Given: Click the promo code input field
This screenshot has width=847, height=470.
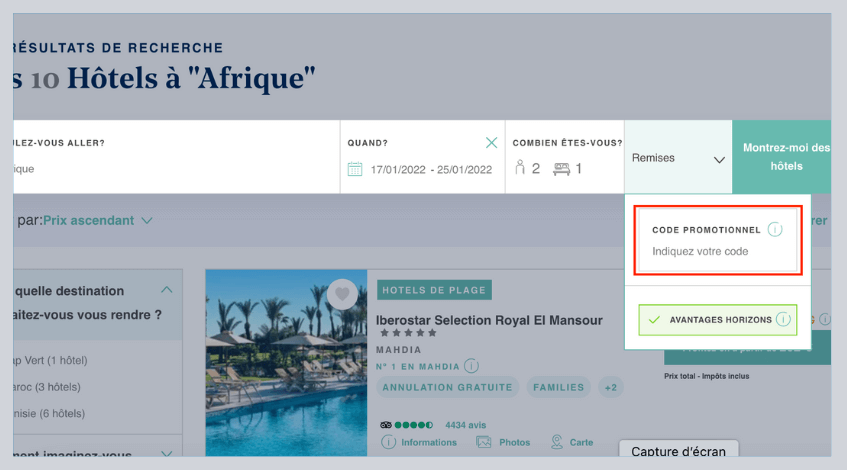Looking at the screenshot, I should 717,251.
